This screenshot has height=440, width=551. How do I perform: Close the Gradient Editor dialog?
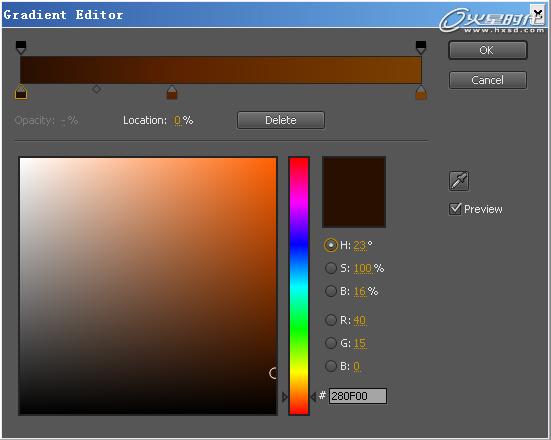537,13
